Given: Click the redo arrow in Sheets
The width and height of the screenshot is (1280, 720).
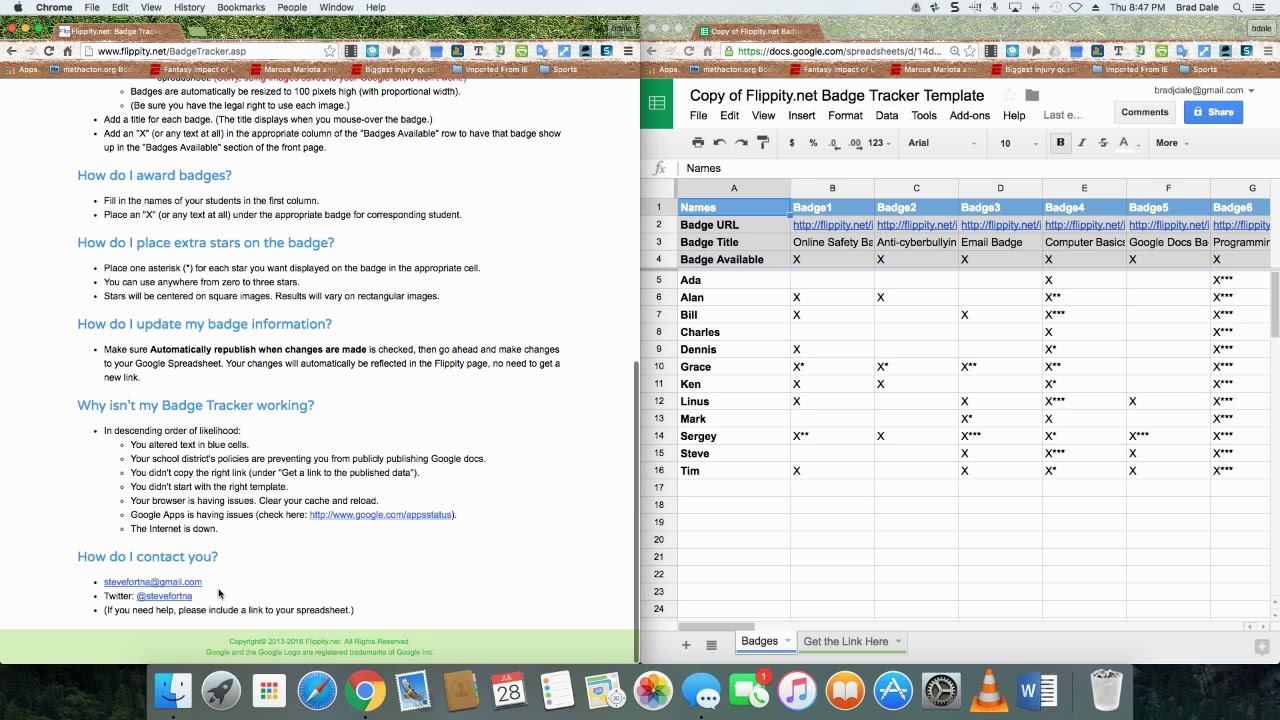Looking at the screenshot, I should 741,143.
